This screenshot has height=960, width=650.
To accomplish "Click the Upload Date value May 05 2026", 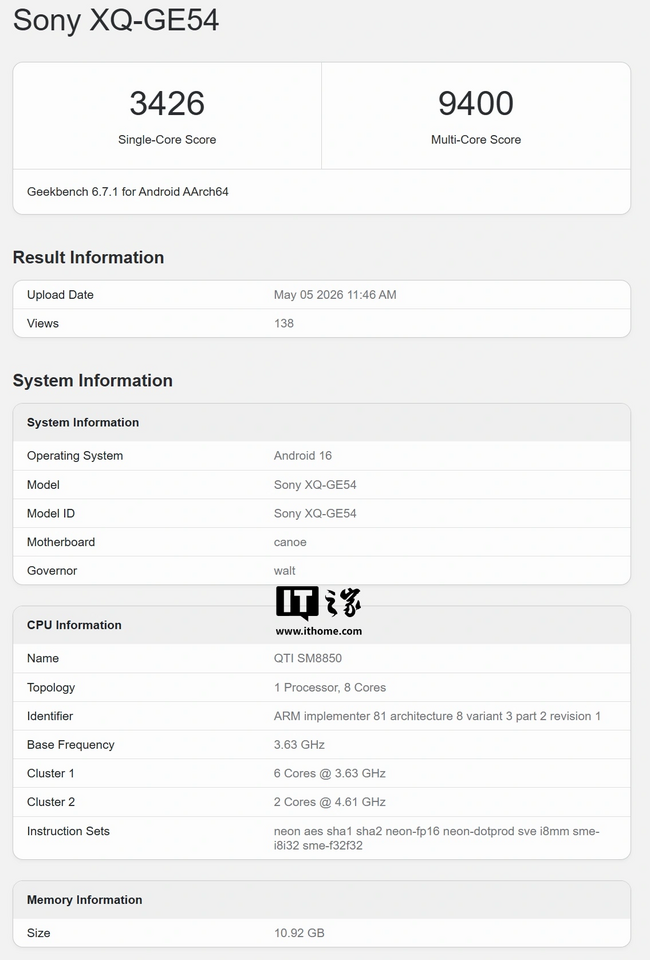I will click(335, 294).
